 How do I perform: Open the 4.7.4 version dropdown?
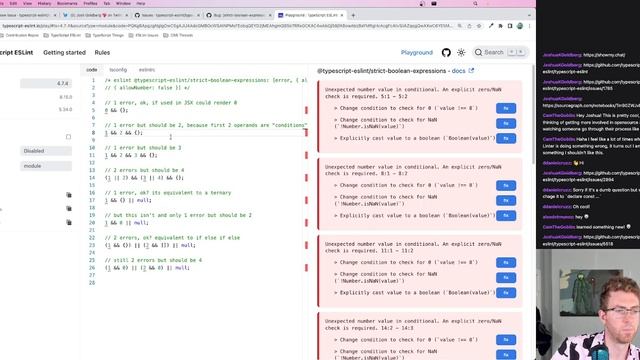[46, 83]
